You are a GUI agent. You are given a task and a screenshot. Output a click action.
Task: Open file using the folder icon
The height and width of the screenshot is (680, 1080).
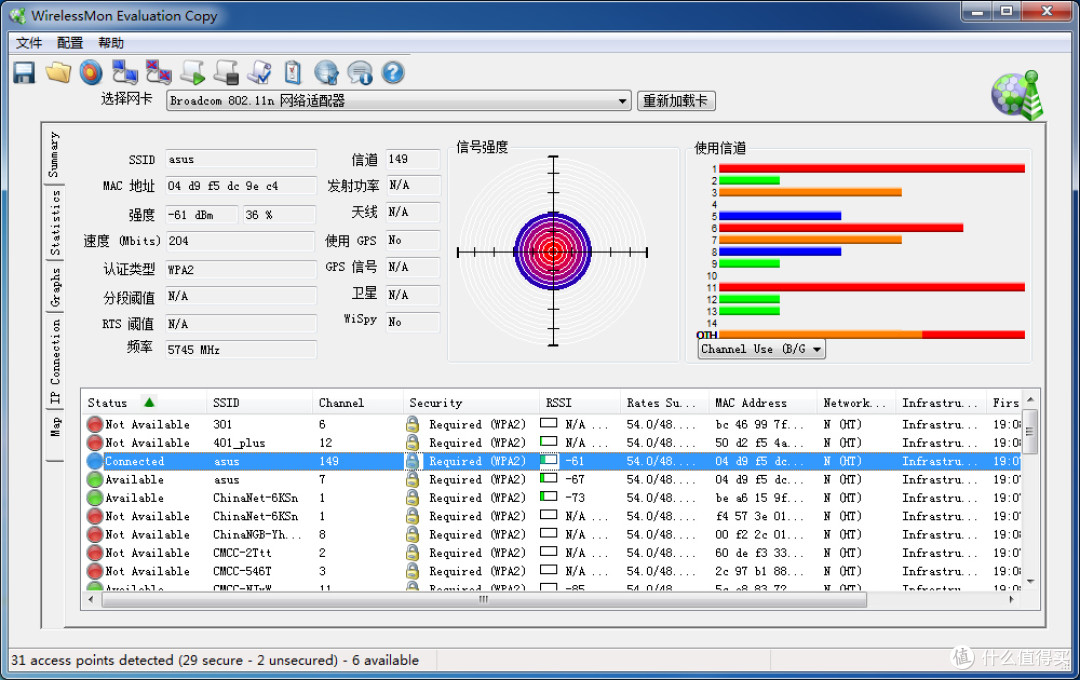point(58,72)
